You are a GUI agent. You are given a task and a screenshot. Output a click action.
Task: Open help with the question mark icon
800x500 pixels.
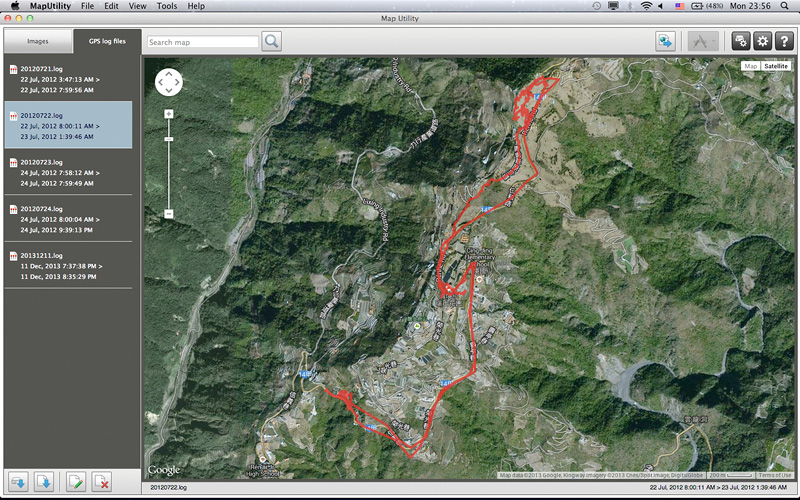(x=784, y=41)
